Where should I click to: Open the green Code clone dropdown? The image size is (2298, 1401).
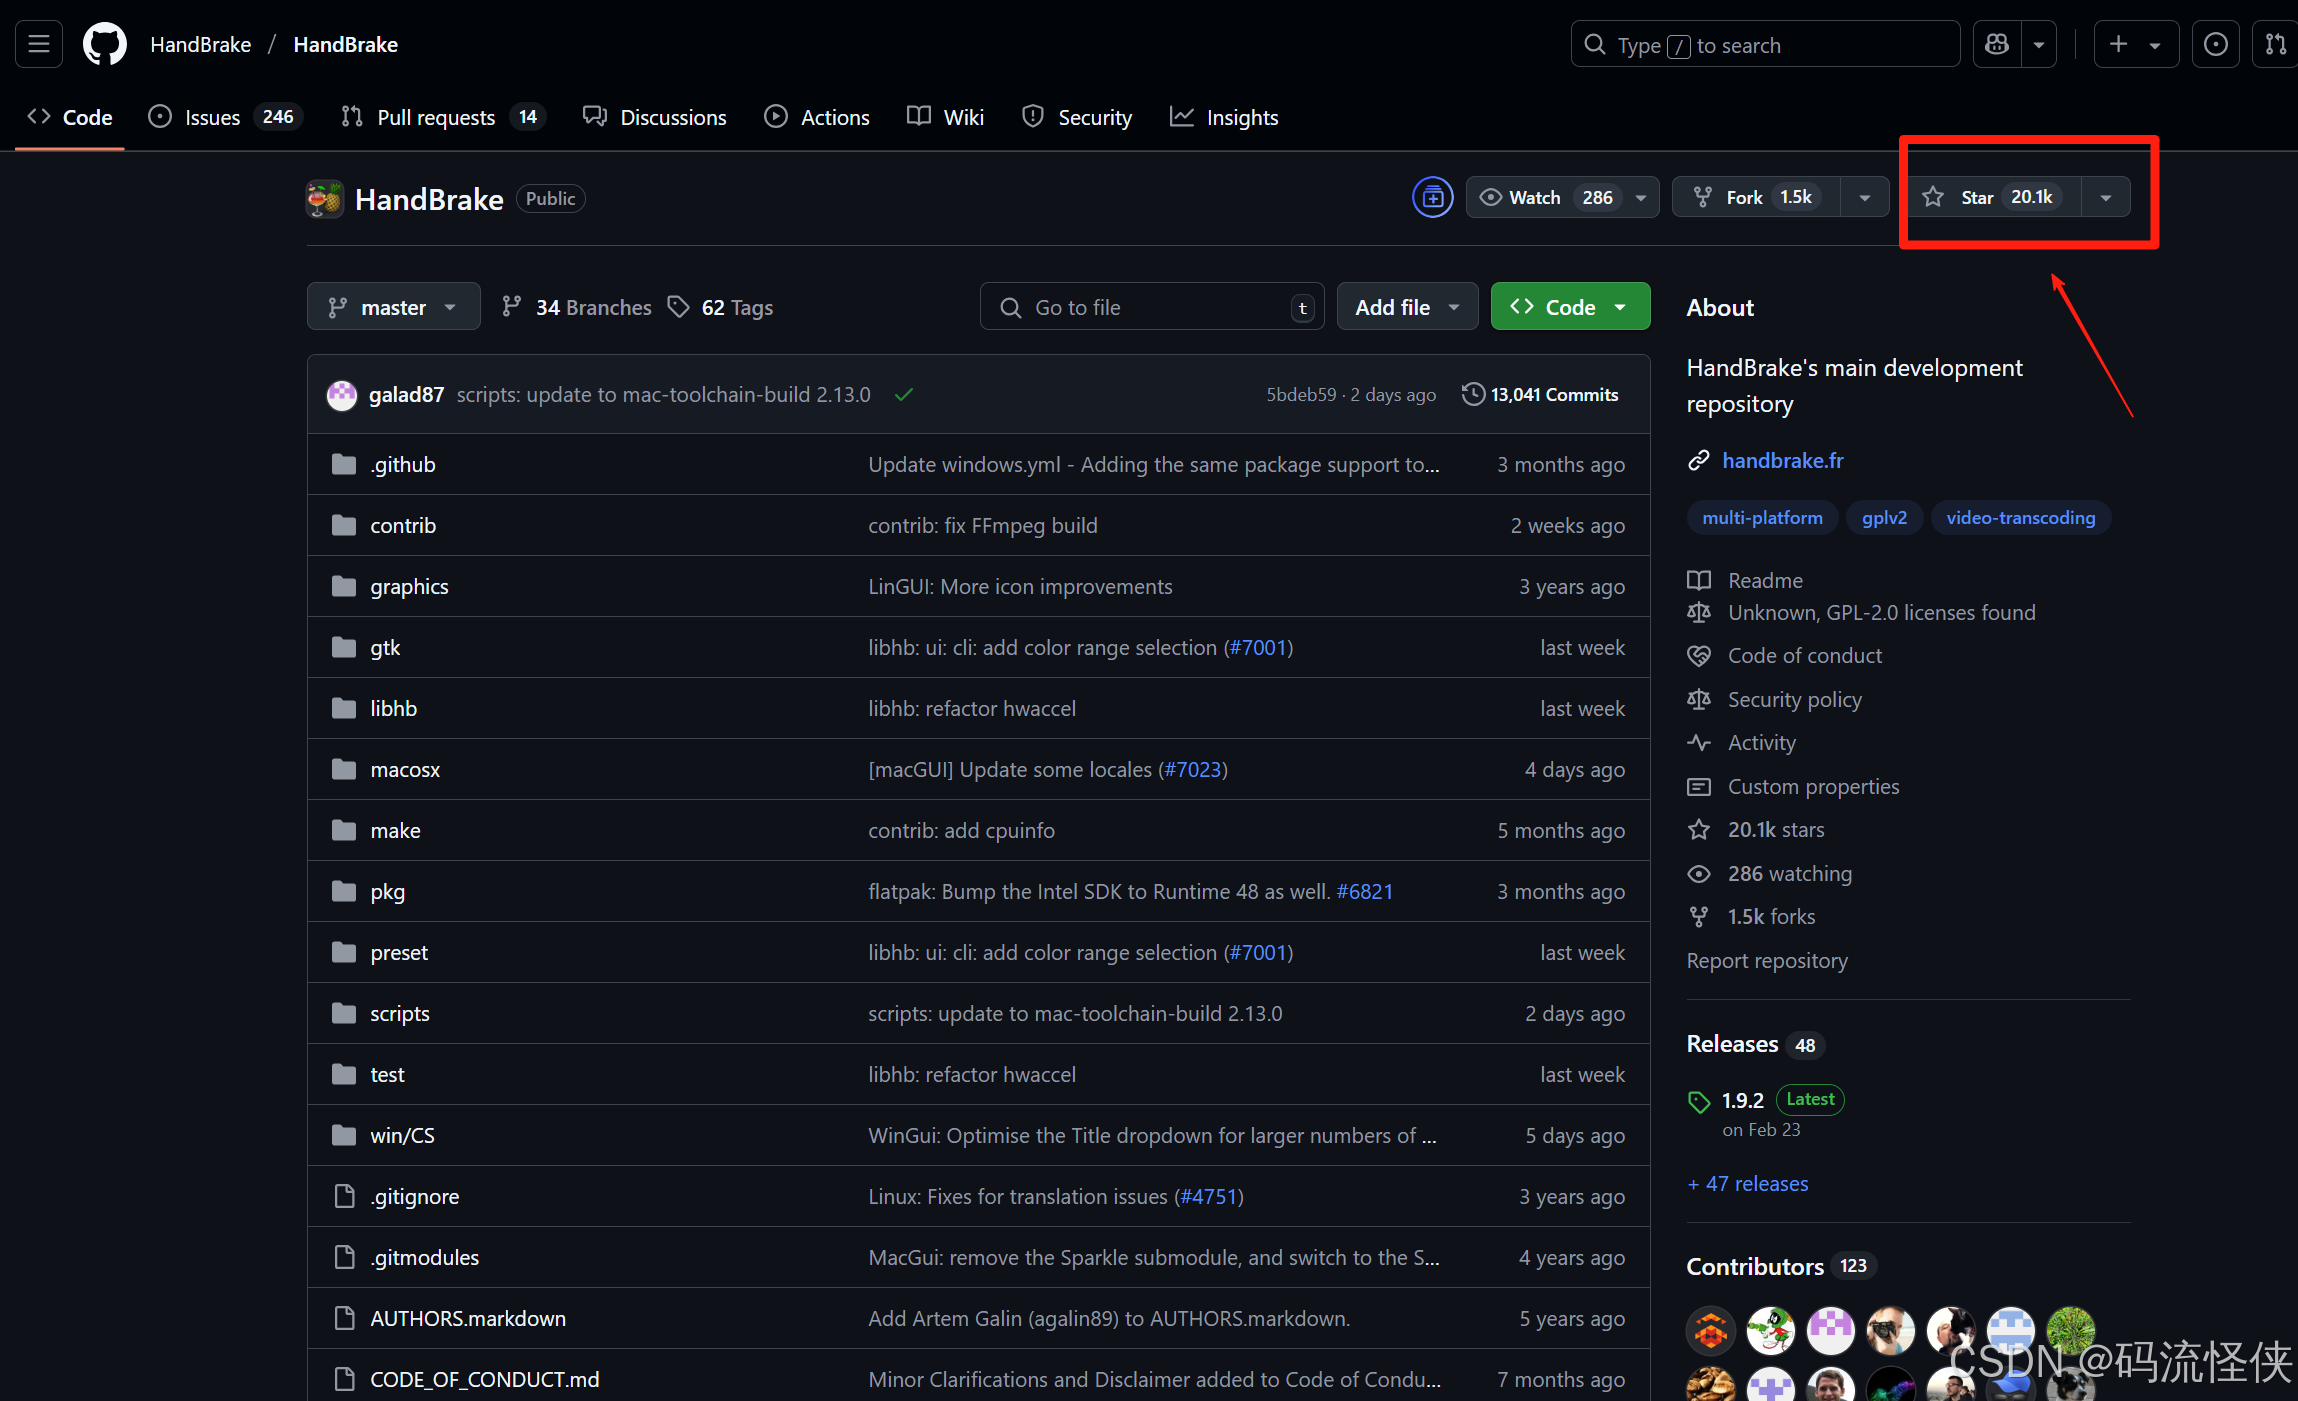click(x=1570, y=306)
